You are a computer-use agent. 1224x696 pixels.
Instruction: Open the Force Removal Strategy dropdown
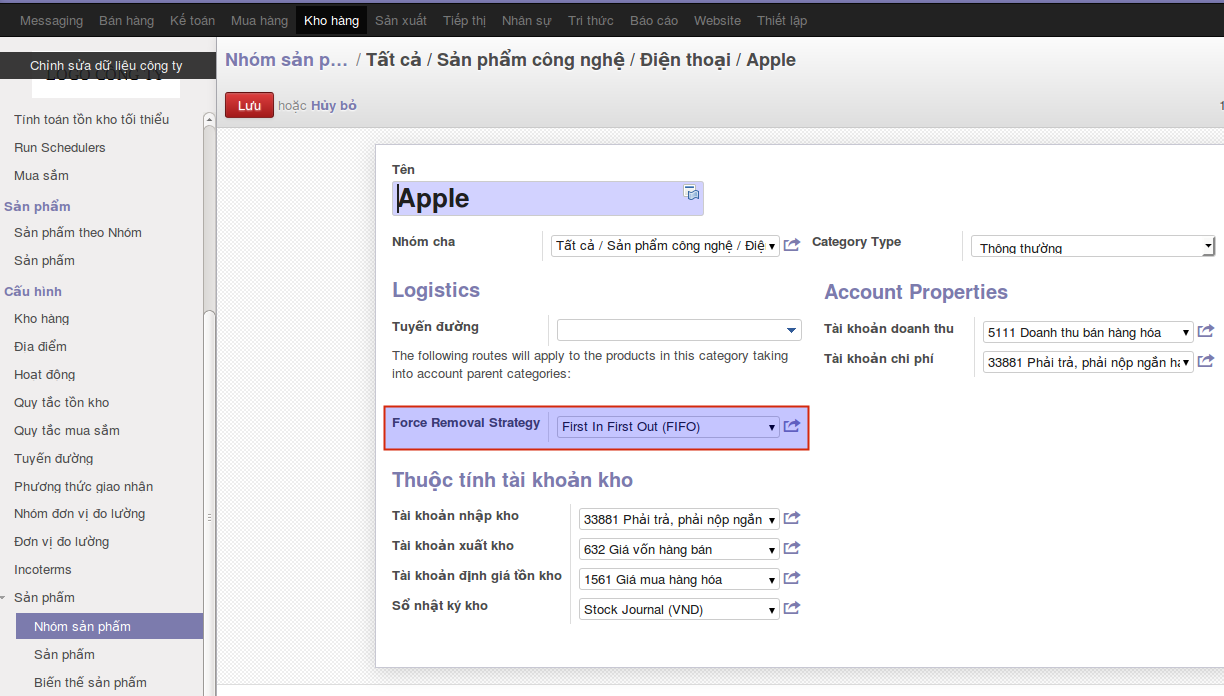(x=668, y=427)
